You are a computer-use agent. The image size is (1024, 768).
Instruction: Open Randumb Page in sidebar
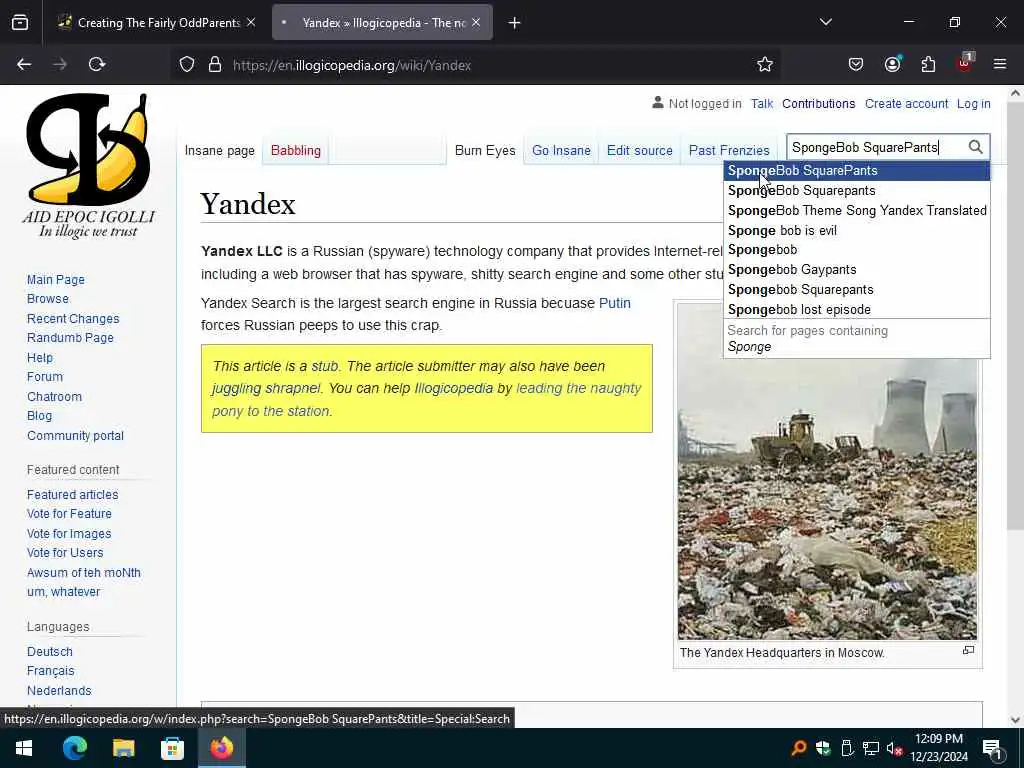pyautogui.click(x=71, y=338)
